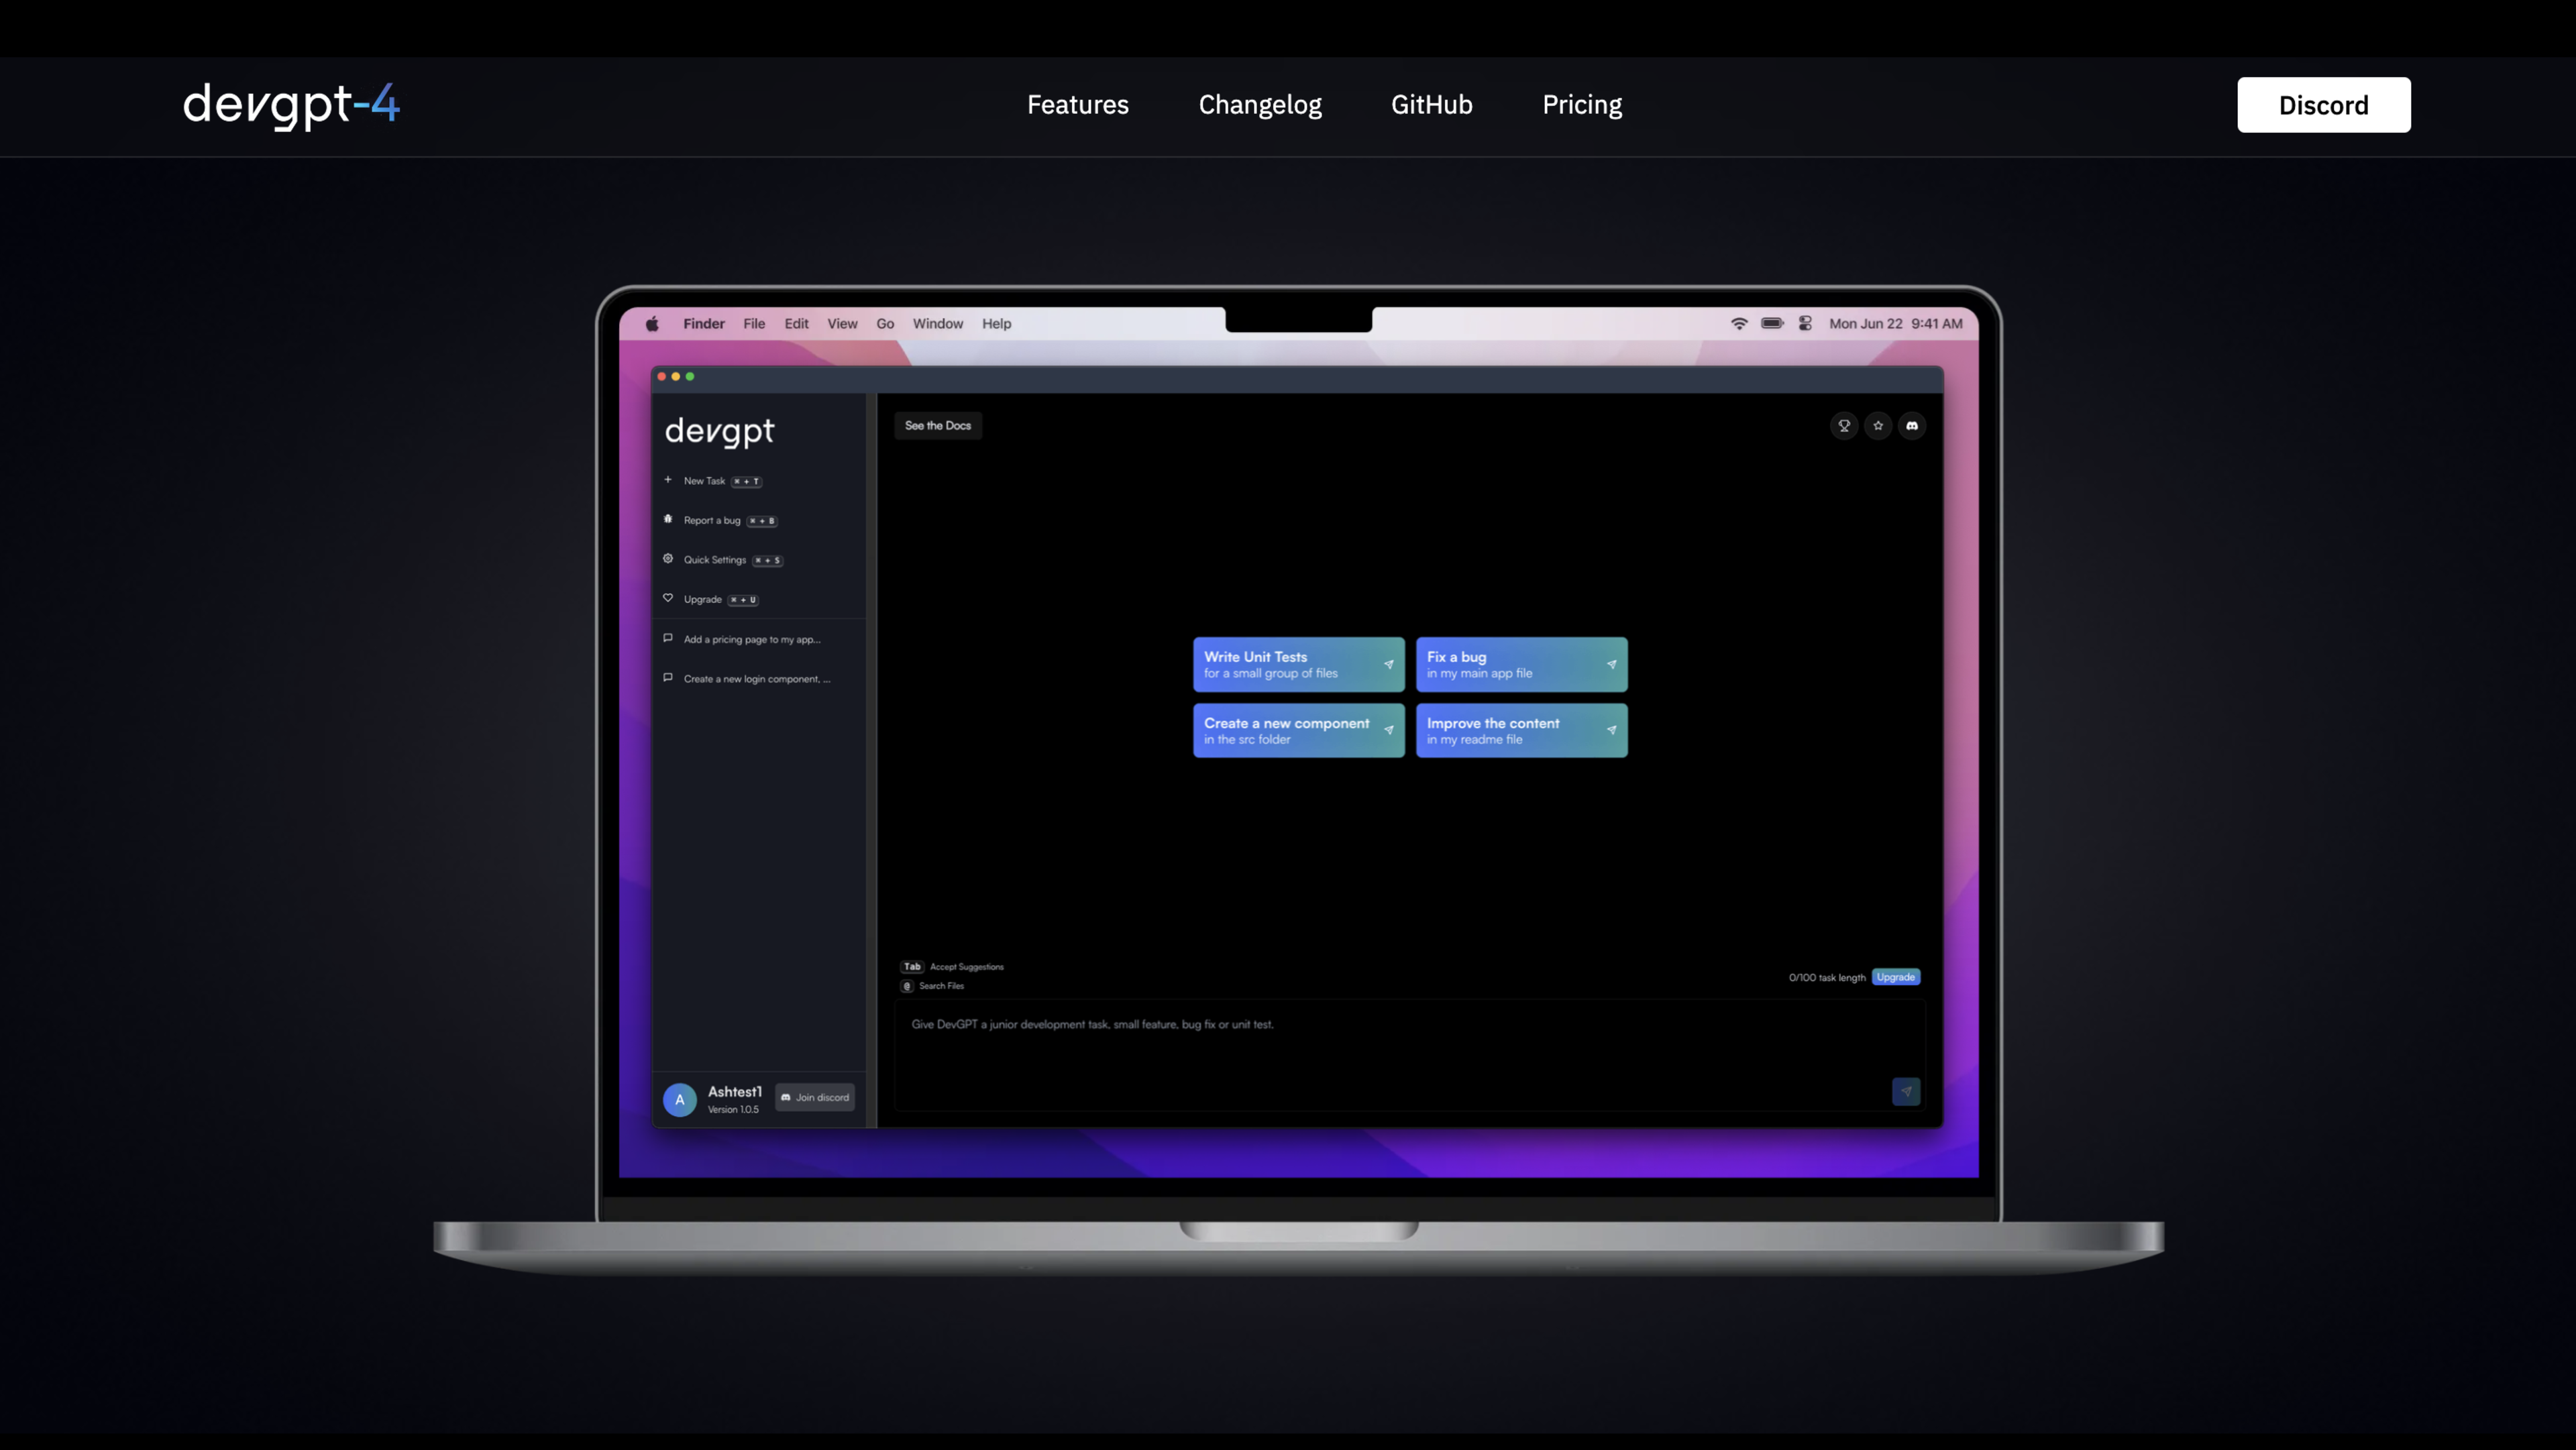Open the Go menu
Image resolution: width=2576 pixels, height=1450 pixels.
(x=885, y=324)
